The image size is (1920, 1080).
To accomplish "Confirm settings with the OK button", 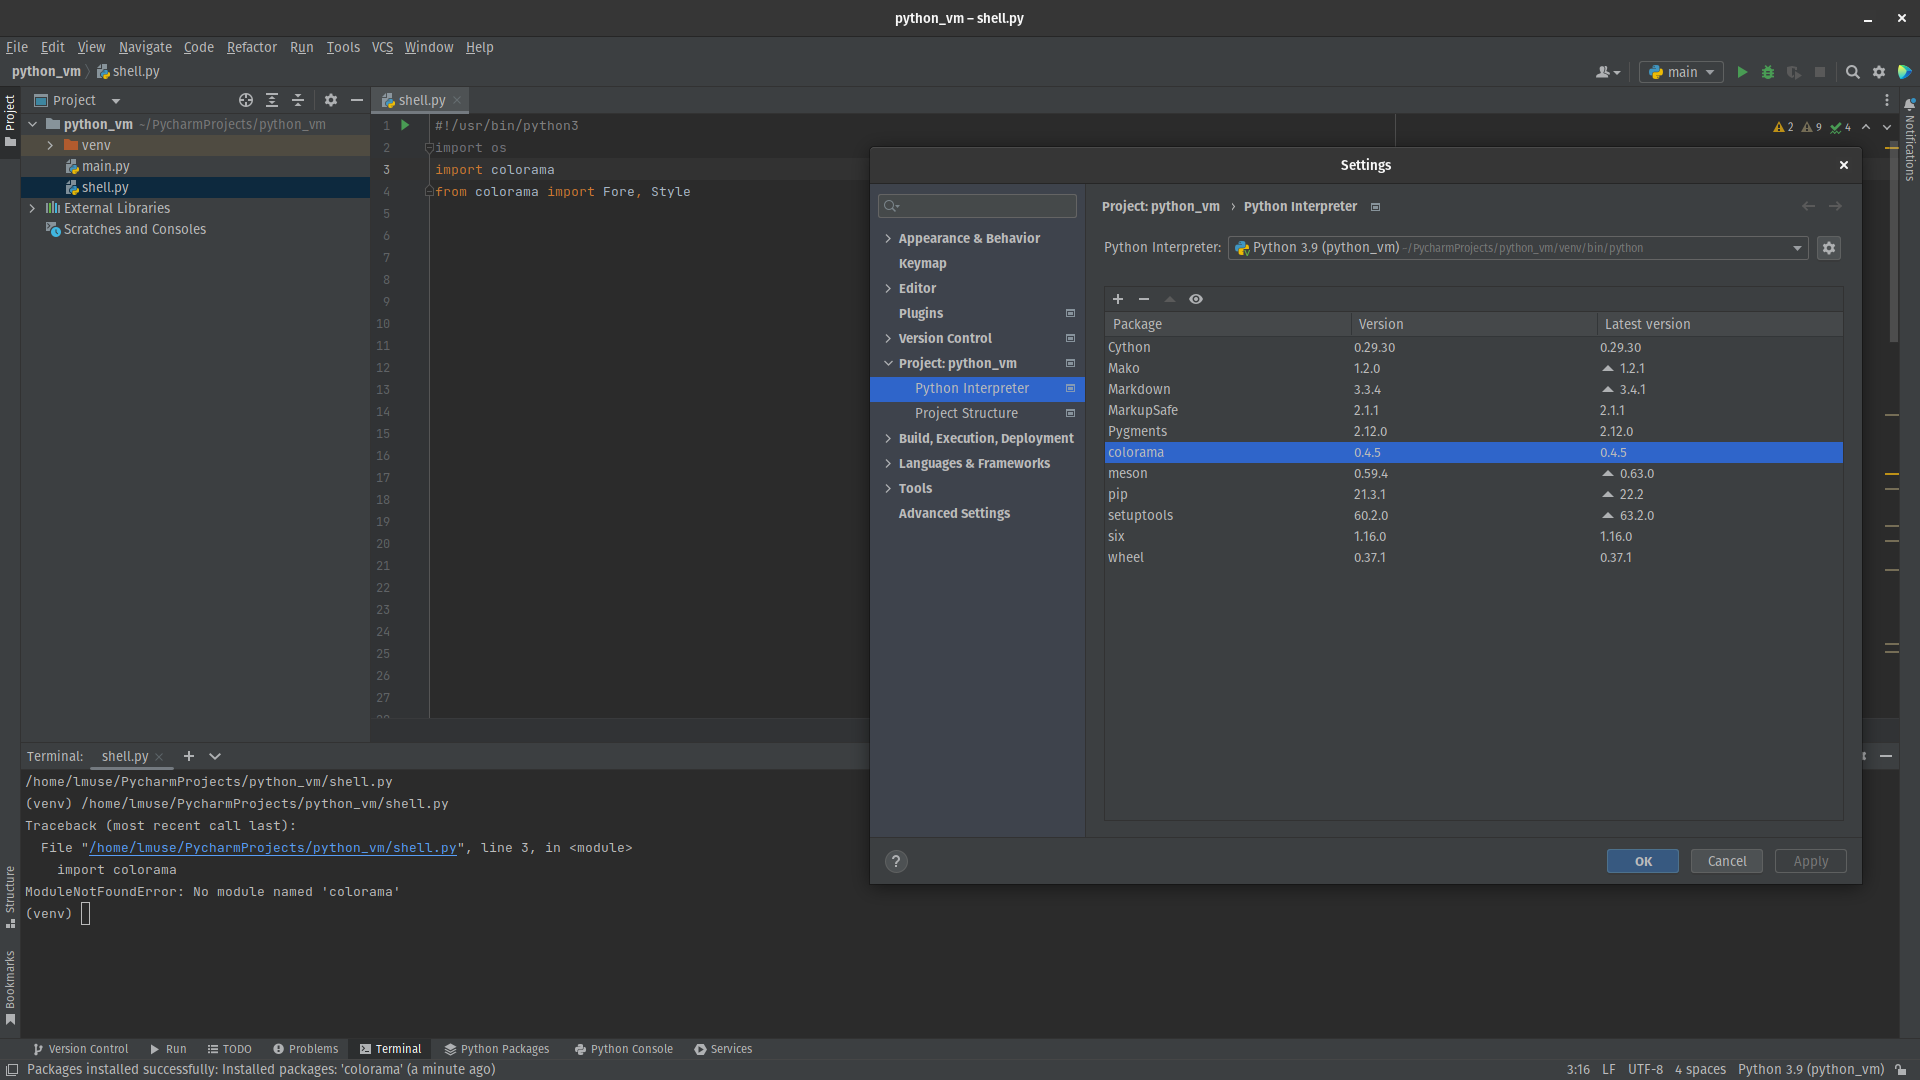I will click(1642, 861).
